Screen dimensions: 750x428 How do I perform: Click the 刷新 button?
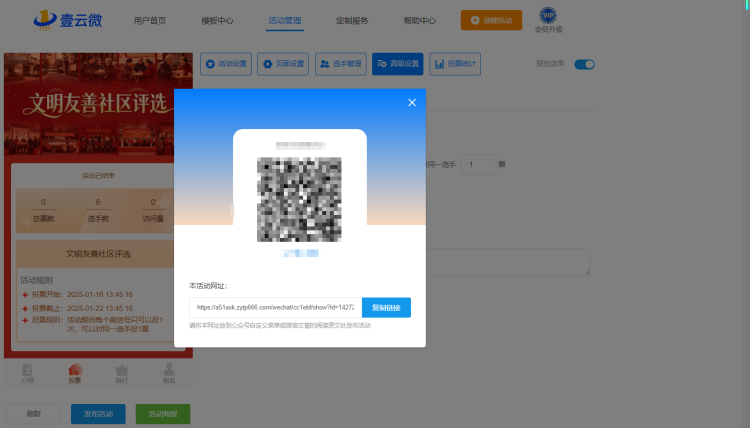(33, 414)
